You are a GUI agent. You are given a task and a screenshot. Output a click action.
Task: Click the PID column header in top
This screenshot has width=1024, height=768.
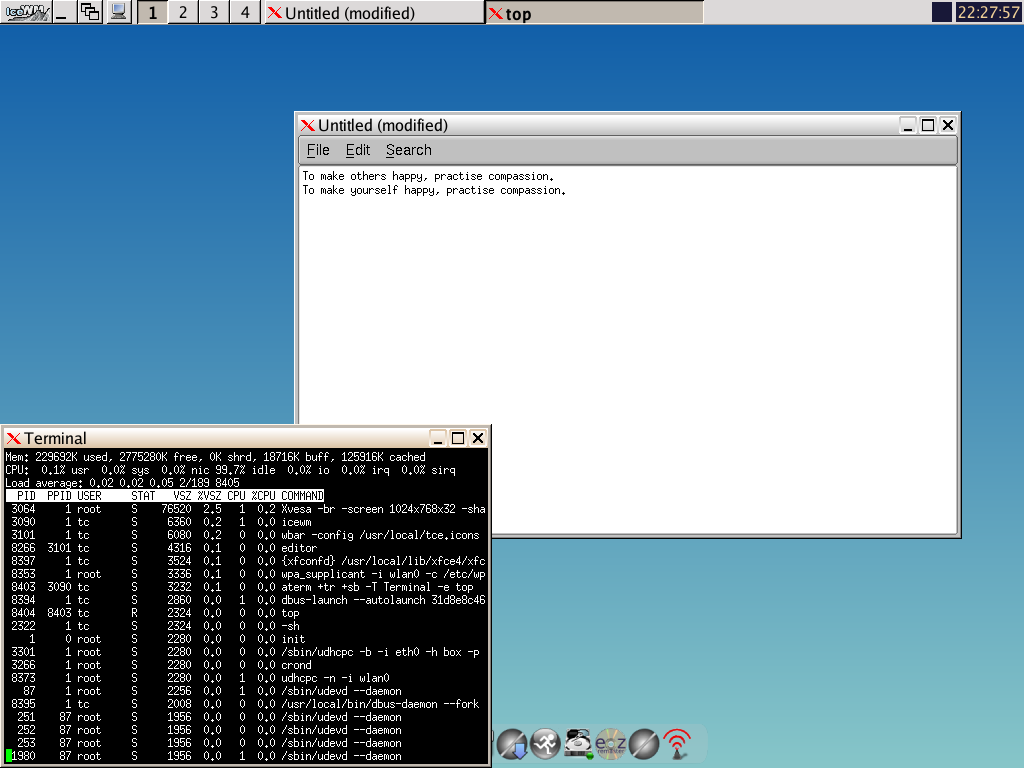coord(27,496)
